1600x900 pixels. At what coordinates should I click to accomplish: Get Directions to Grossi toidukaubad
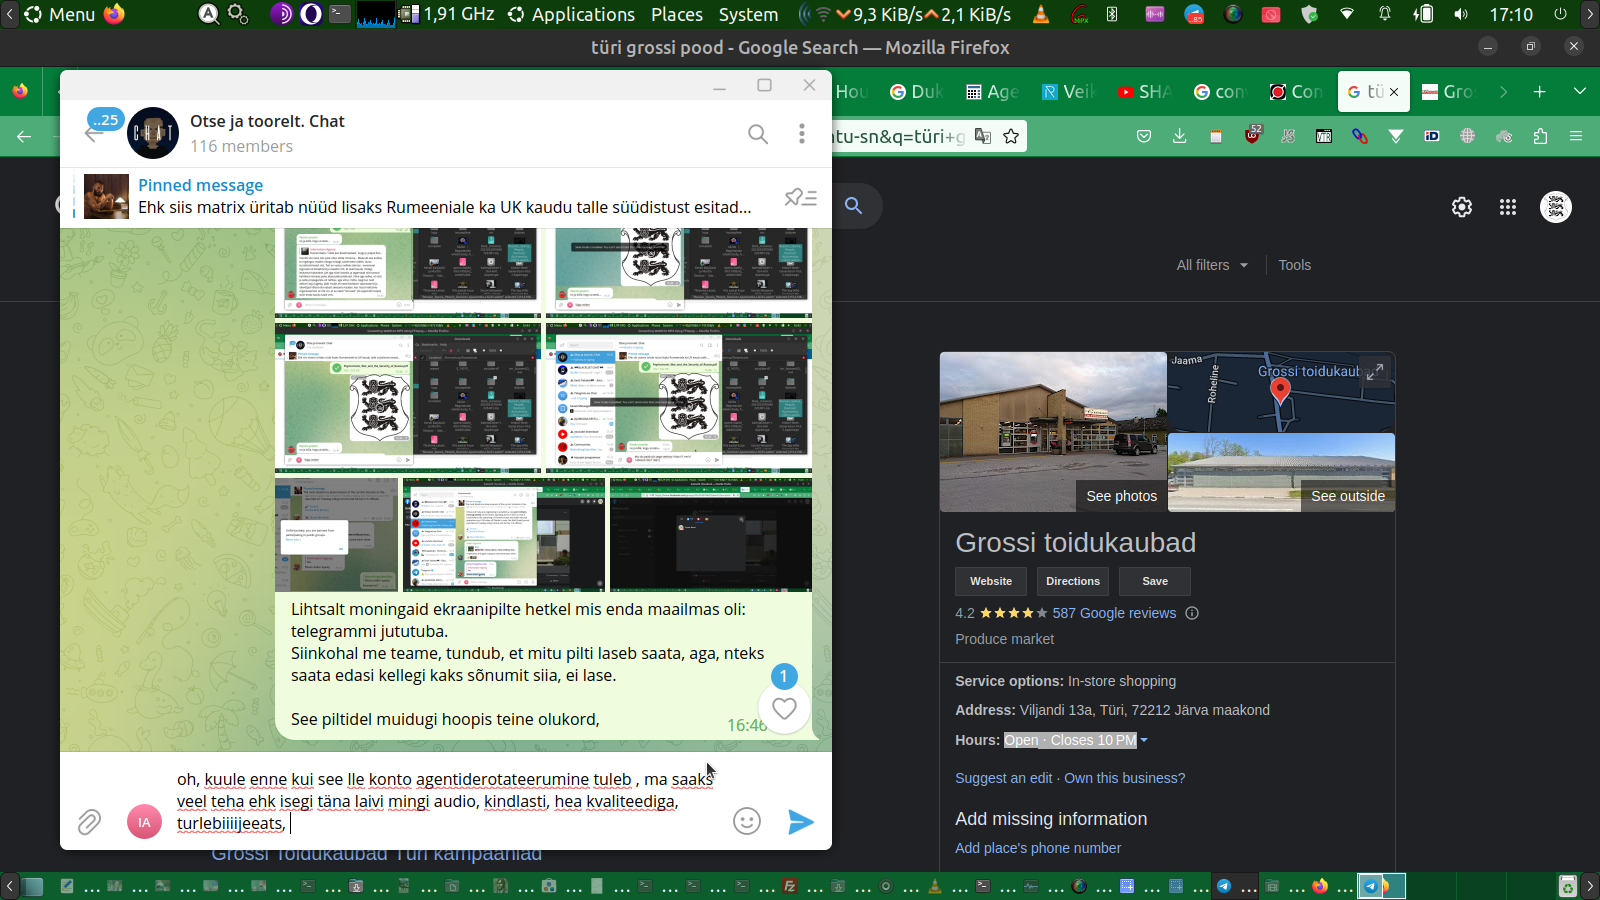coord(1073,581)
